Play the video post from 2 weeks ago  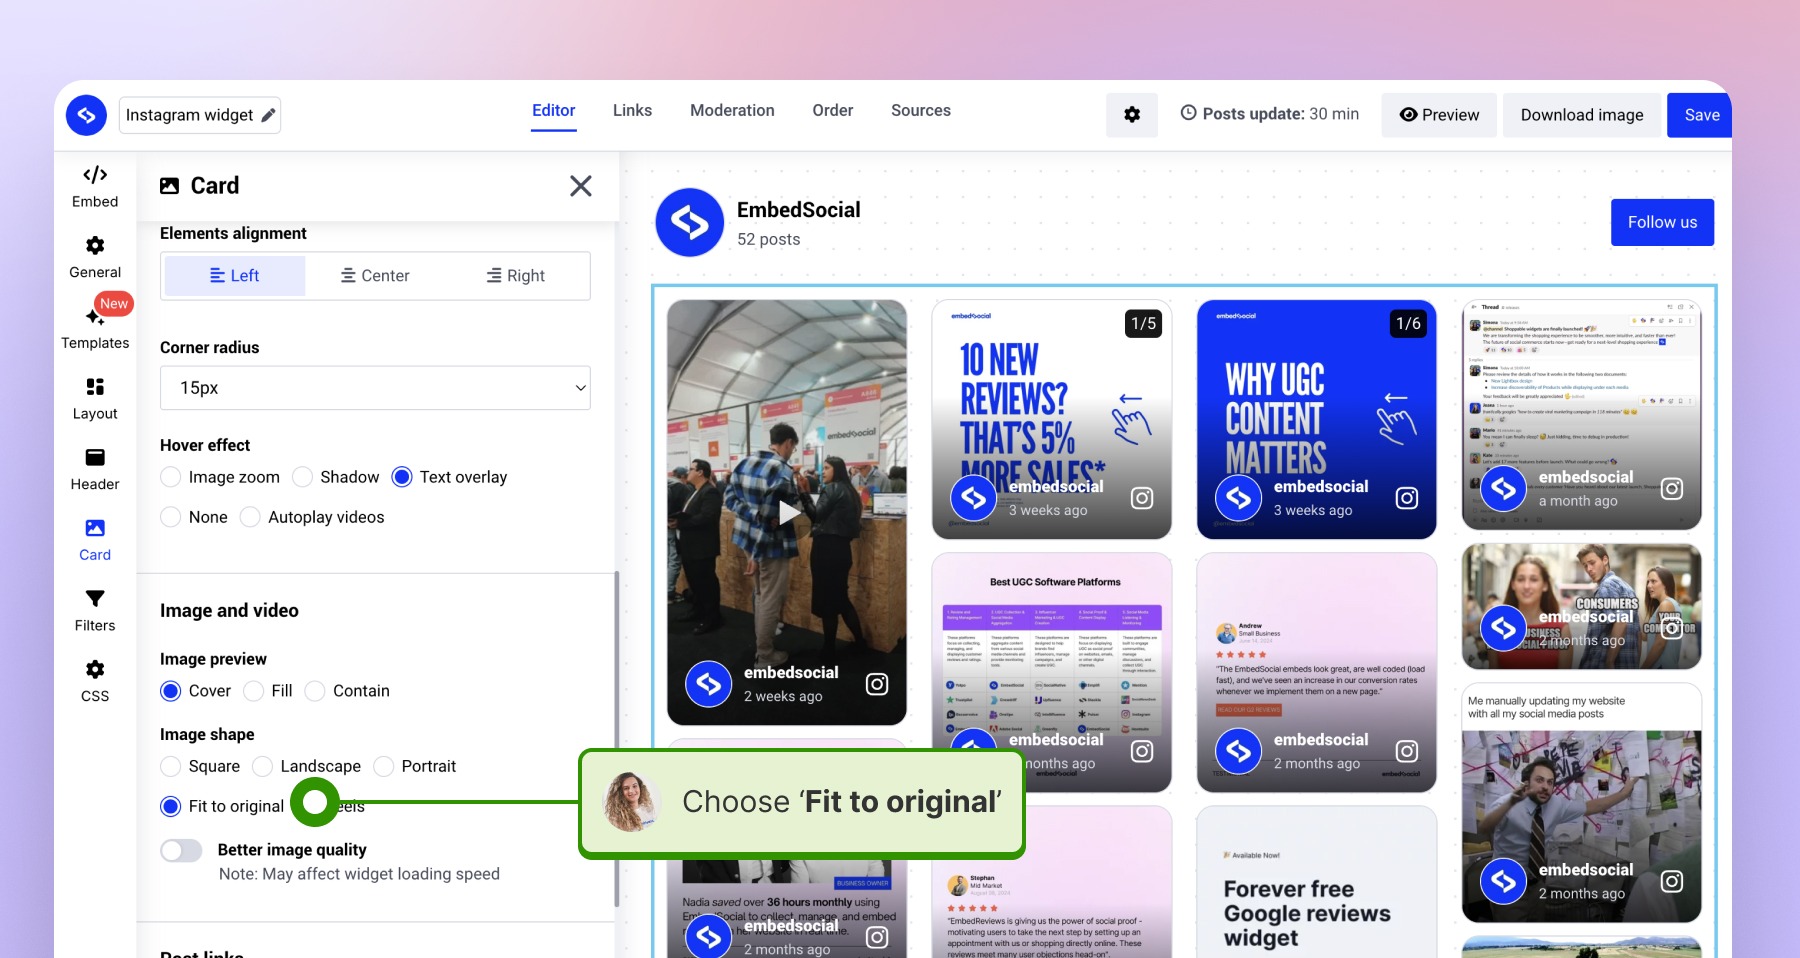pyautogui.click(x=789, y=513)
